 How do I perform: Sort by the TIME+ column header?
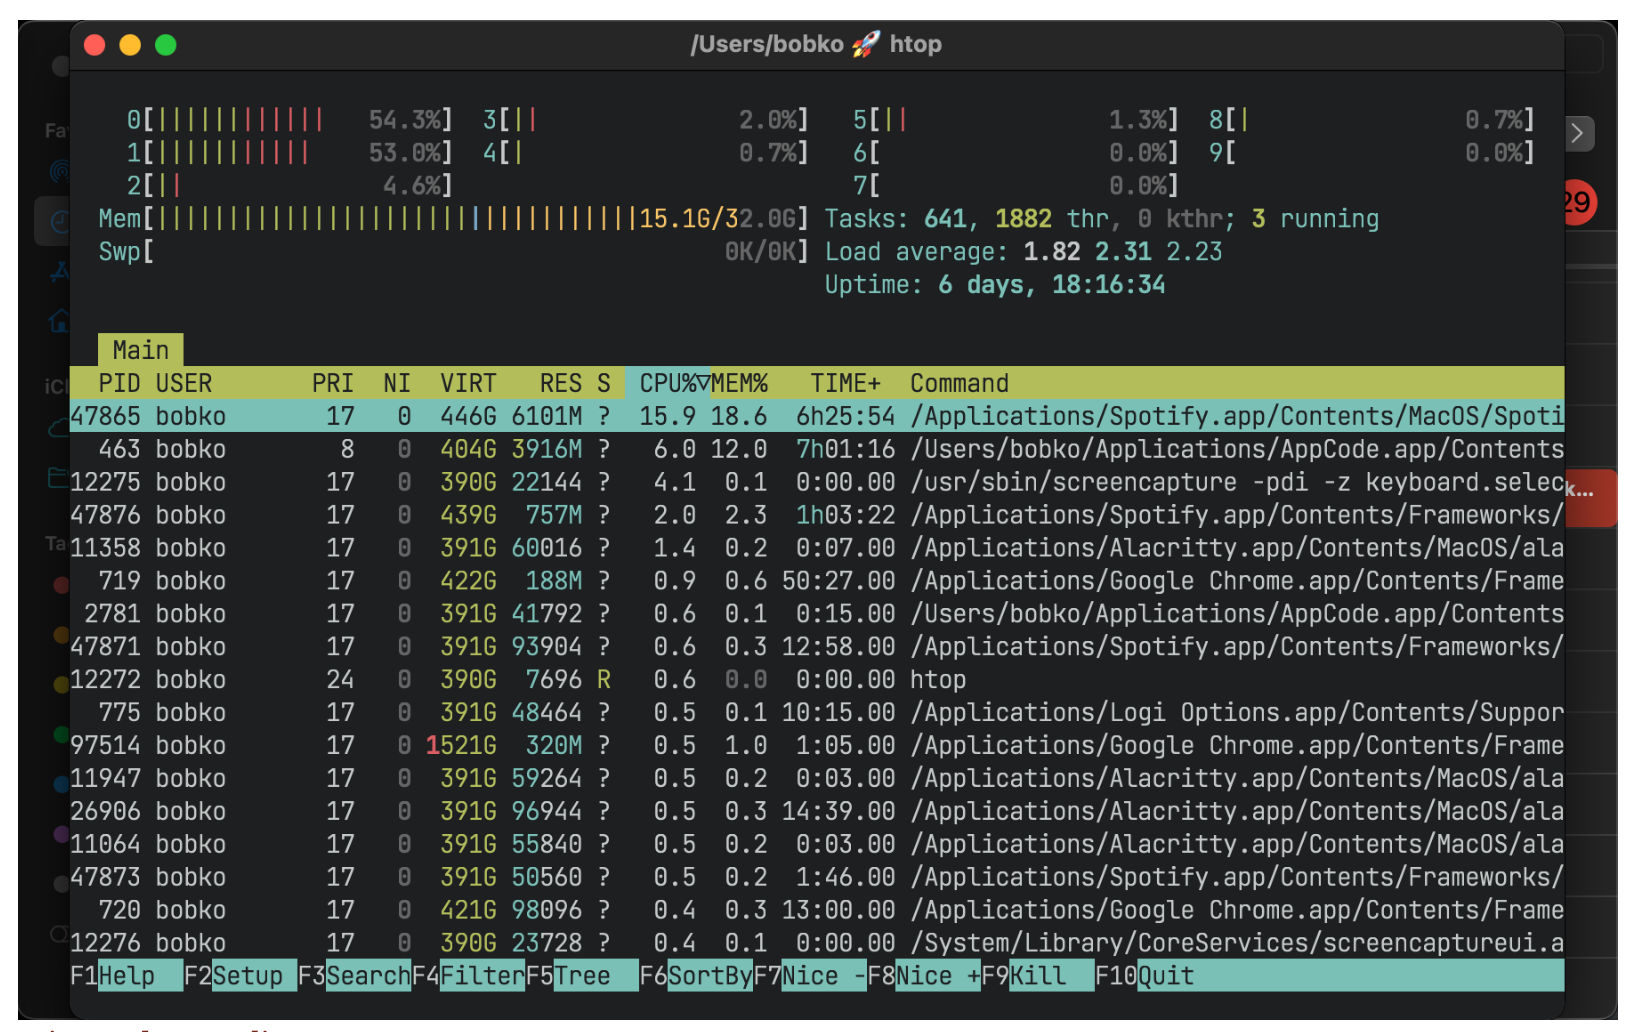(846, 384)
